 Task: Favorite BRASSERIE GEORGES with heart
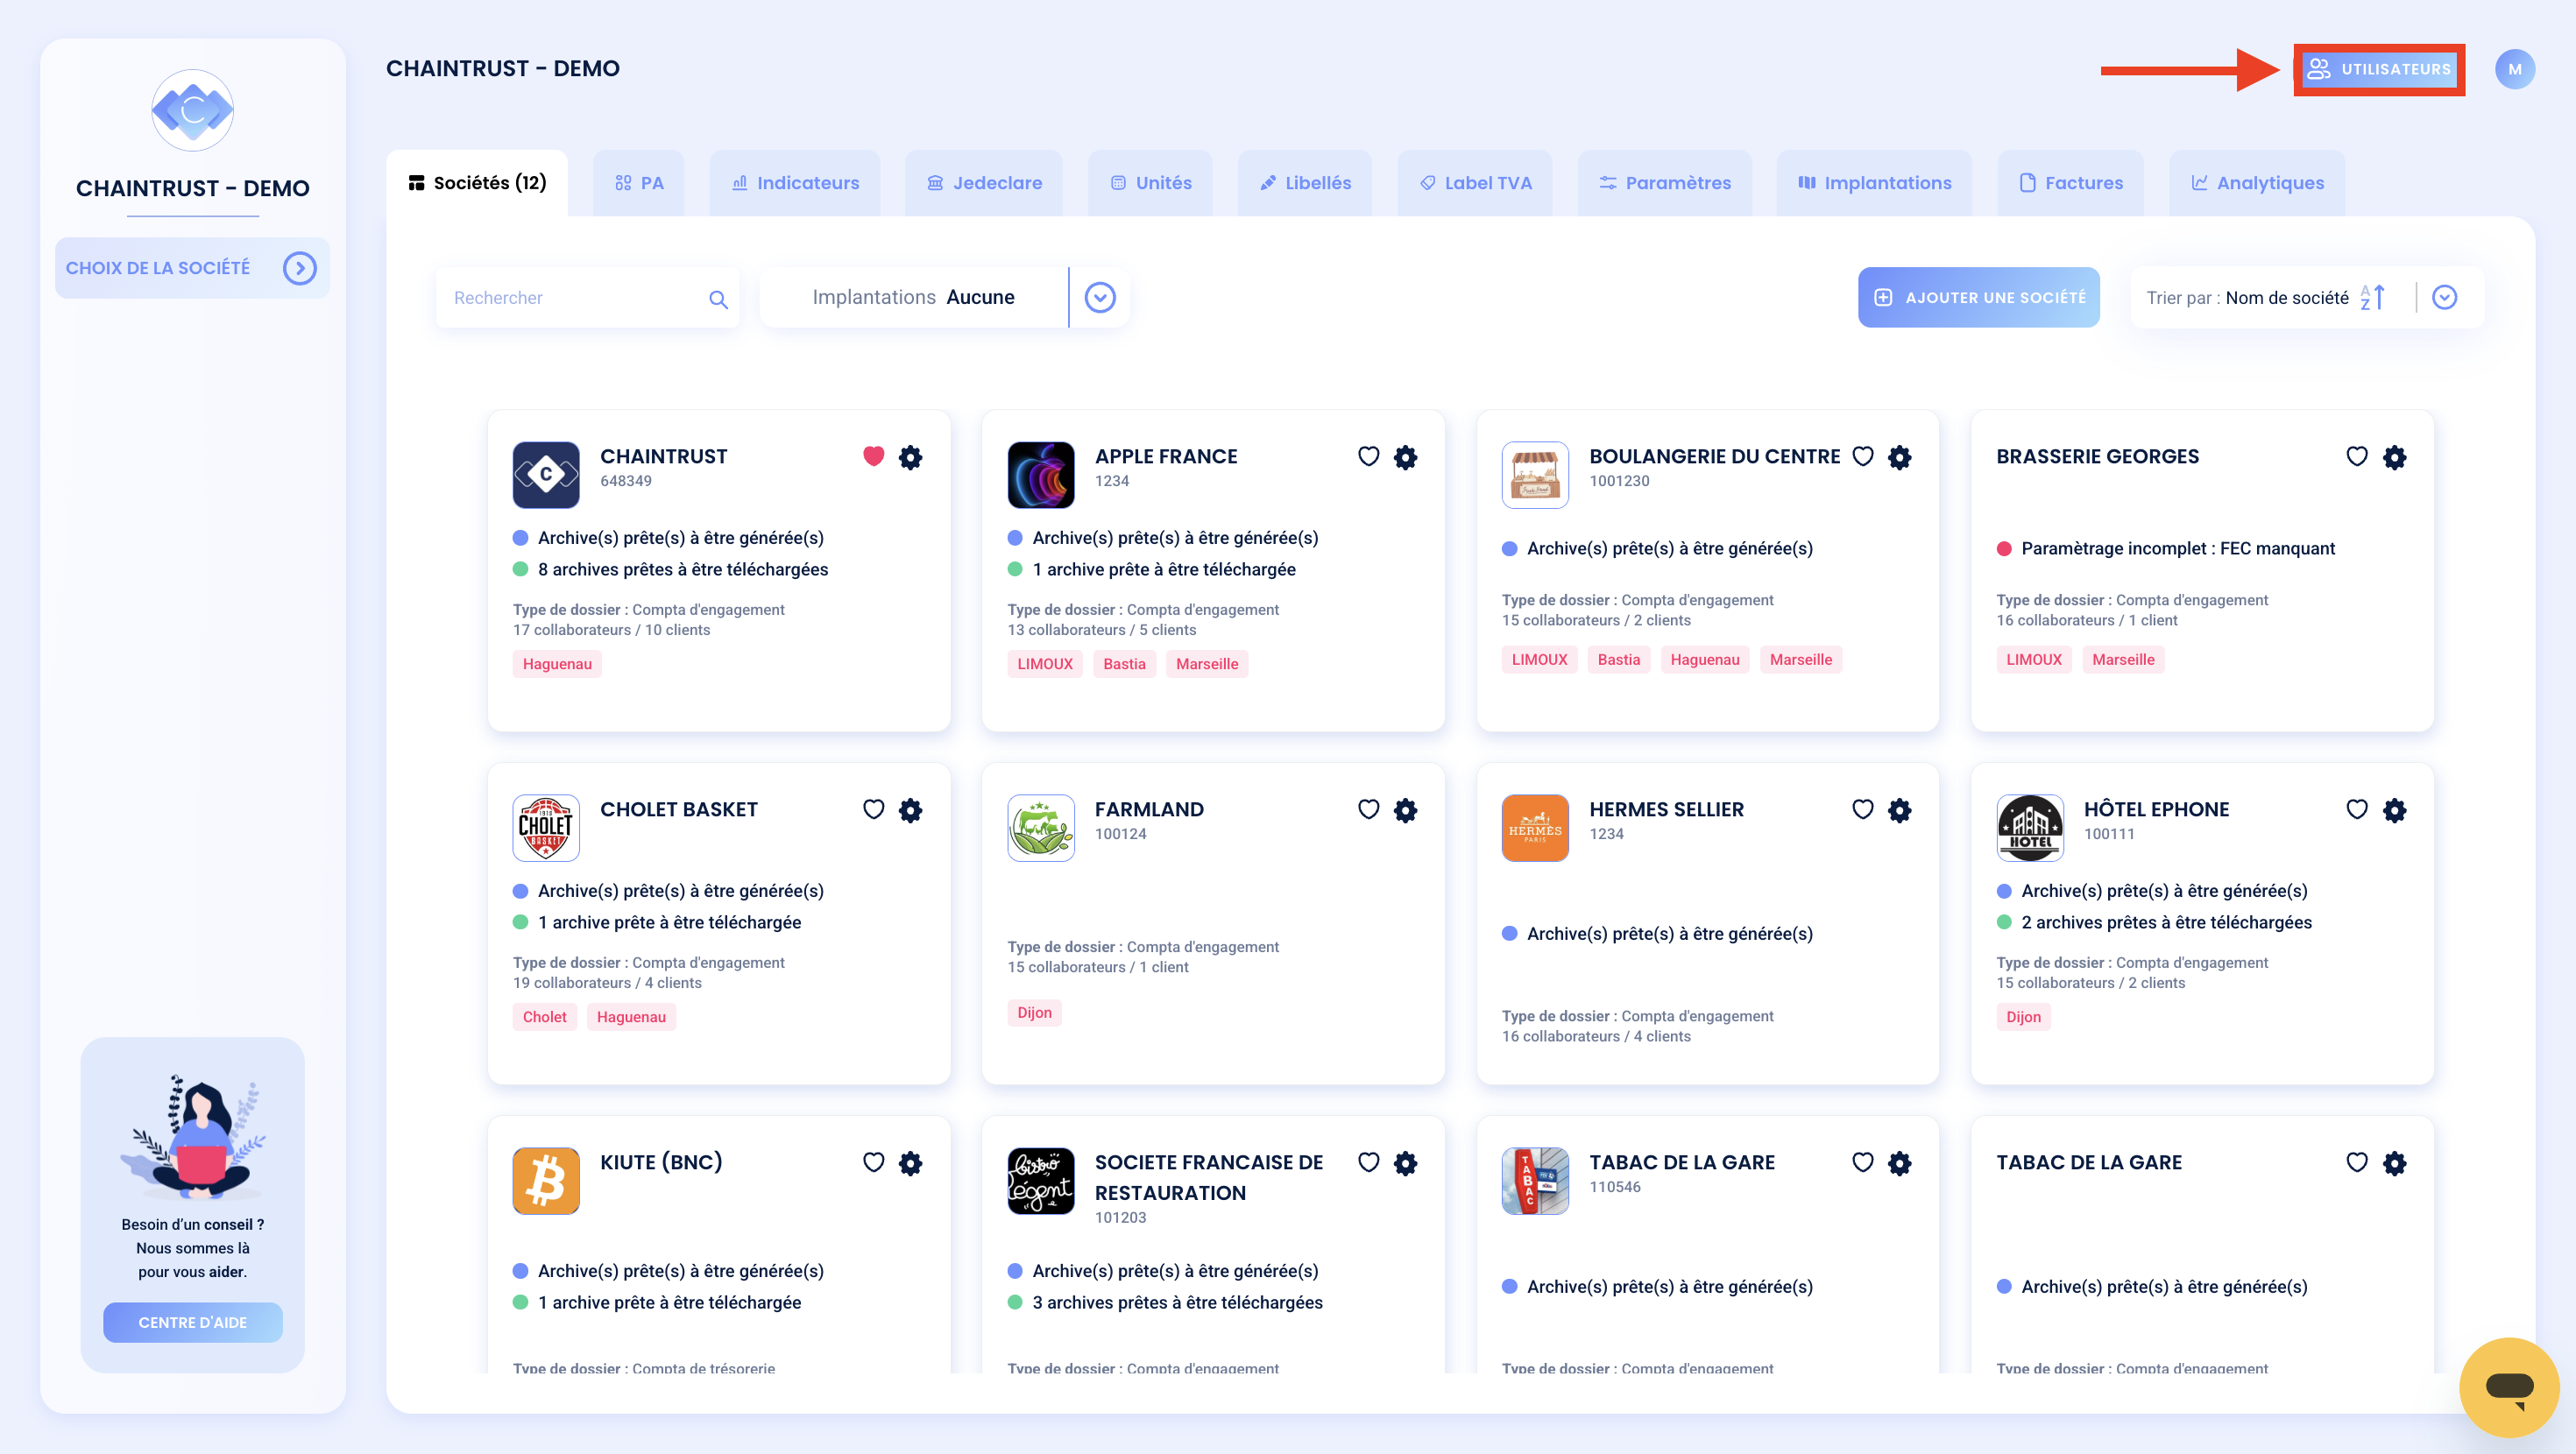2357,456
